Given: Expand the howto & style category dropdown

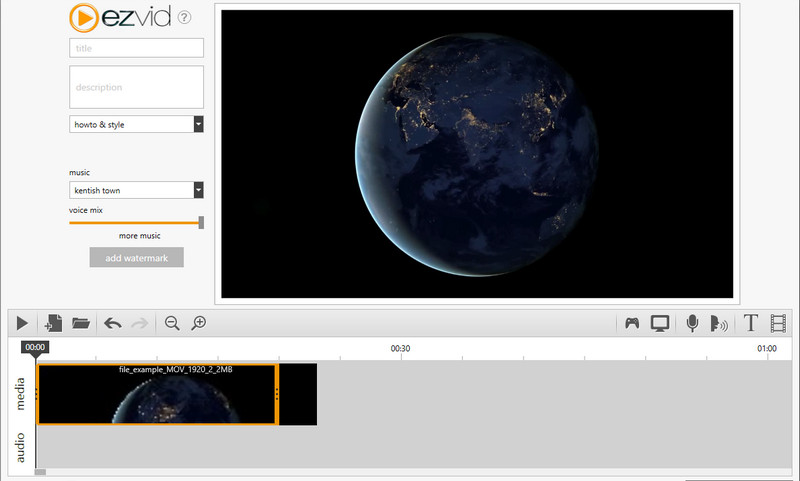Looking at the screenshot, I should pyautogui.click(x=198, y=125).
